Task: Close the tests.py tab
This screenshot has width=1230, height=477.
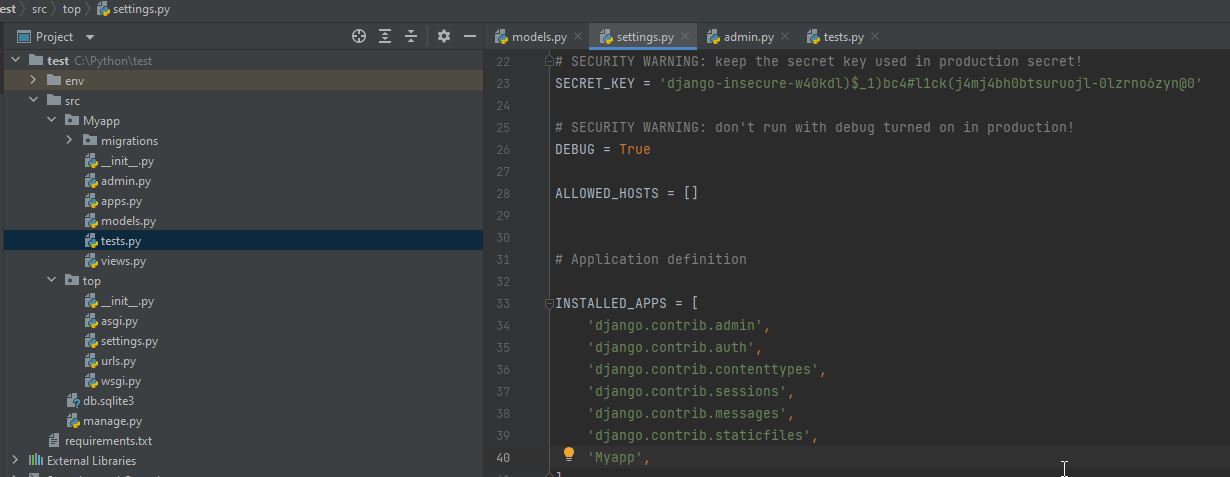Action: 875,37
